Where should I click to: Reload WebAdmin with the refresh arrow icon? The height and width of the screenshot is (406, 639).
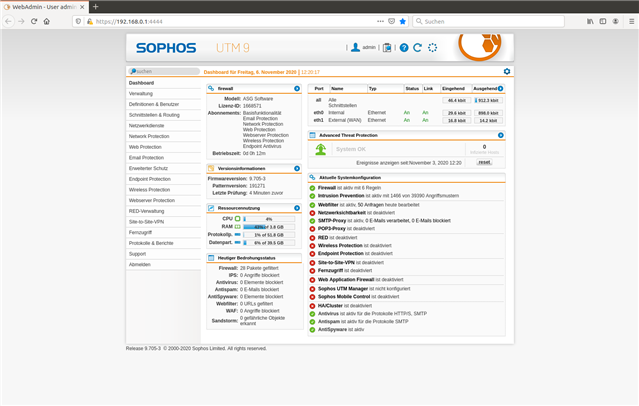tap(417, 48)
